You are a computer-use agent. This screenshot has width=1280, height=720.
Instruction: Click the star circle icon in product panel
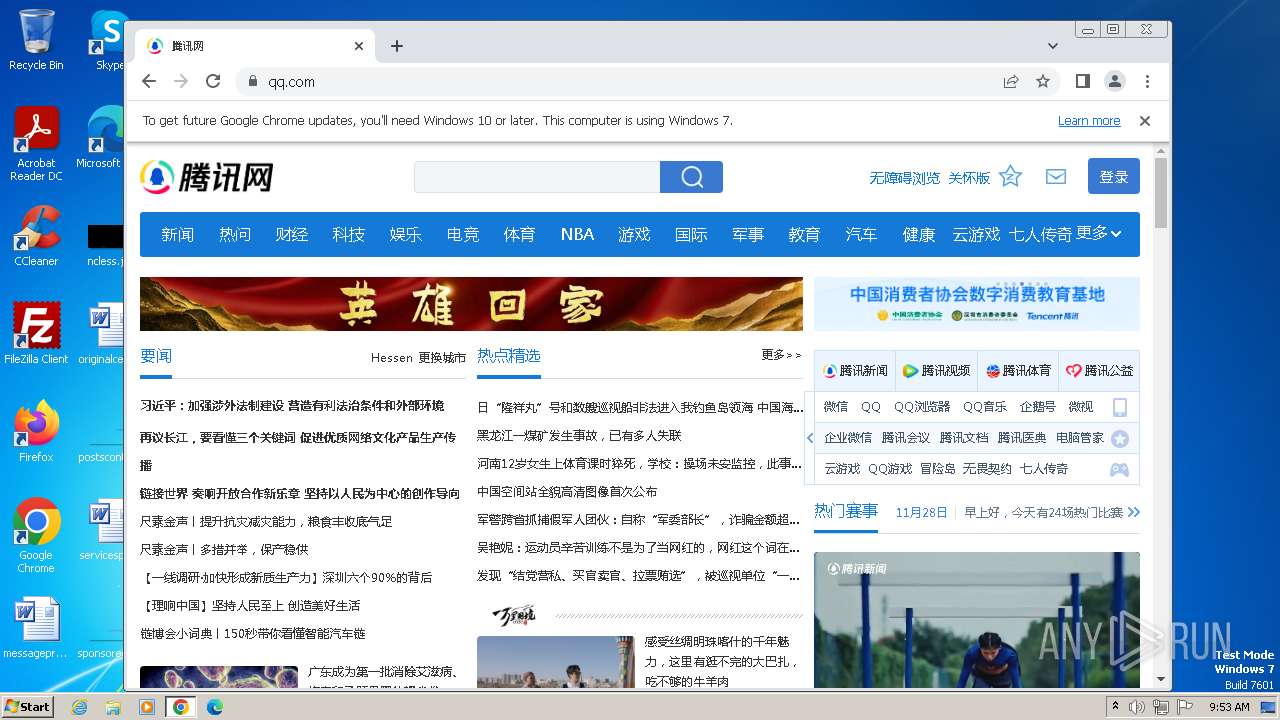[1120, 439]
